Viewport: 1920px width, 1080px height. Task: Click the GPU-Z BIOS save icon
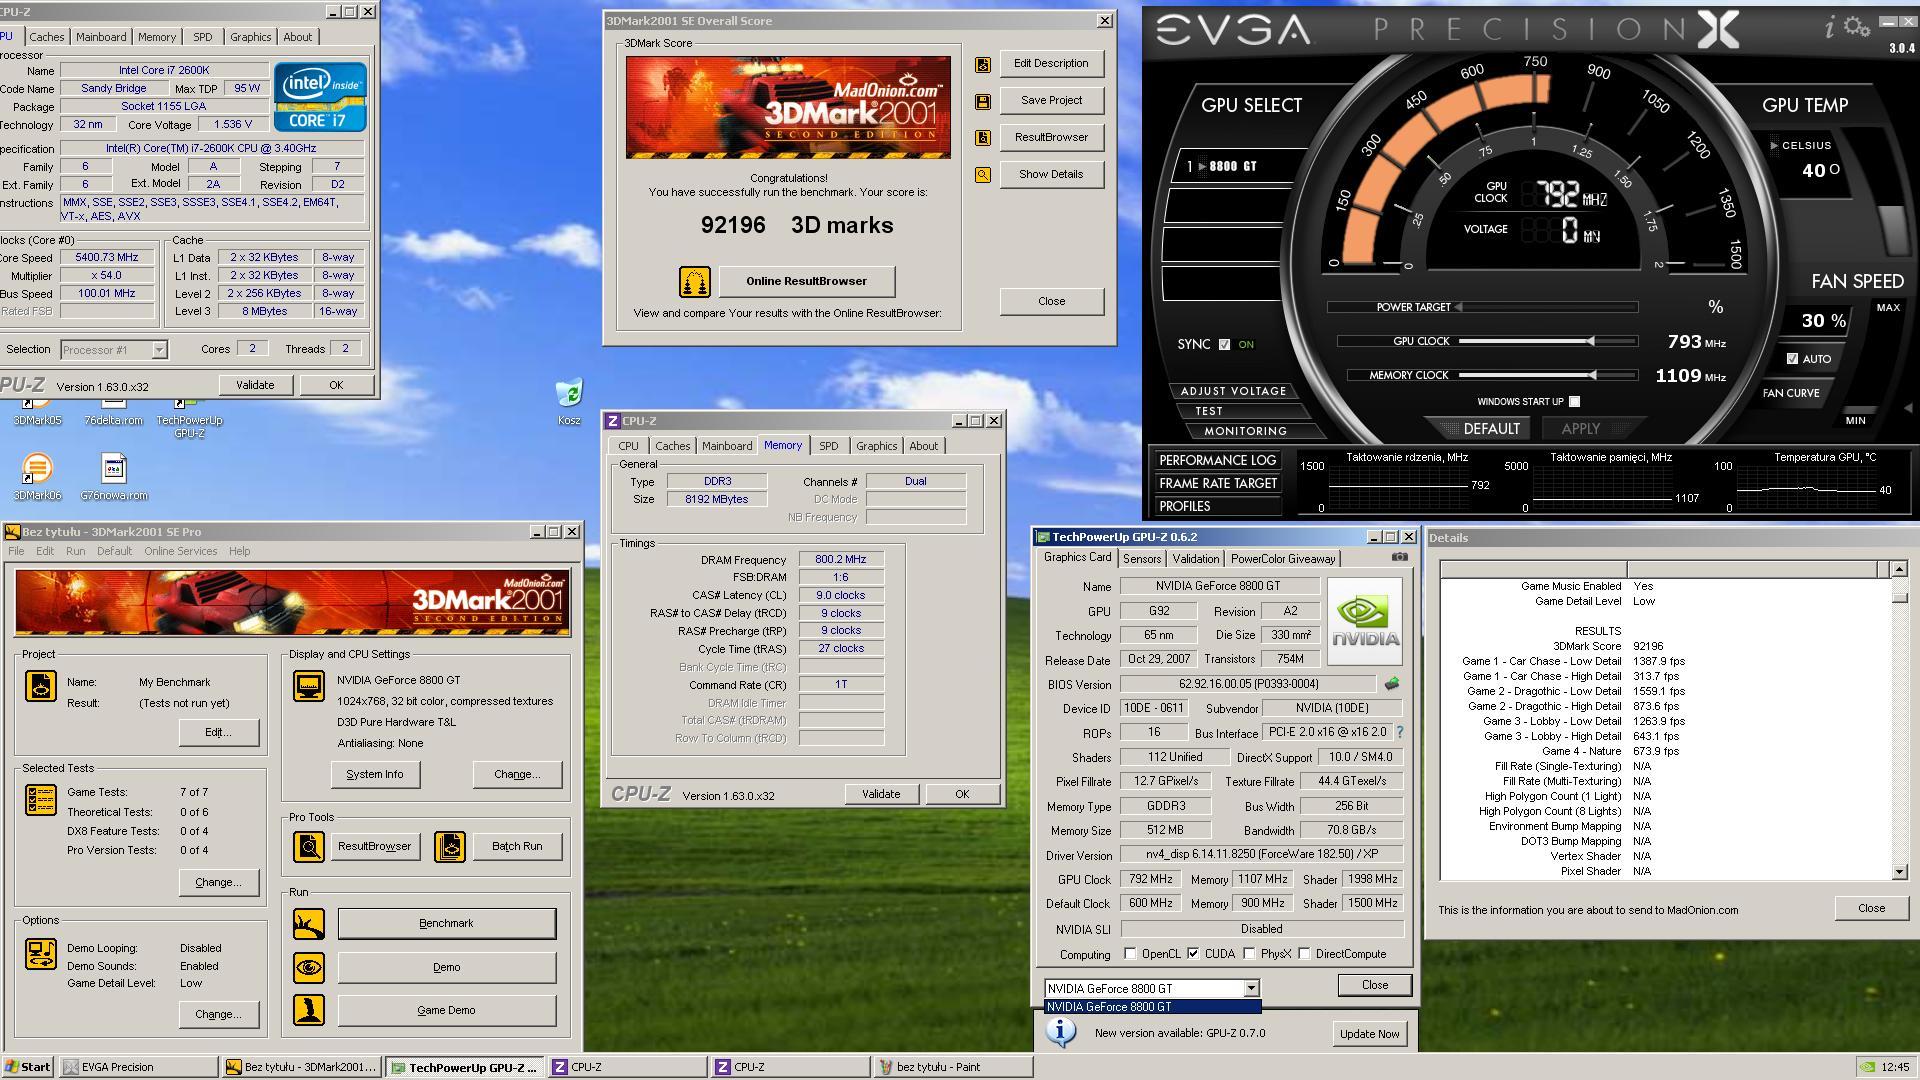[x=1391, y=684]
